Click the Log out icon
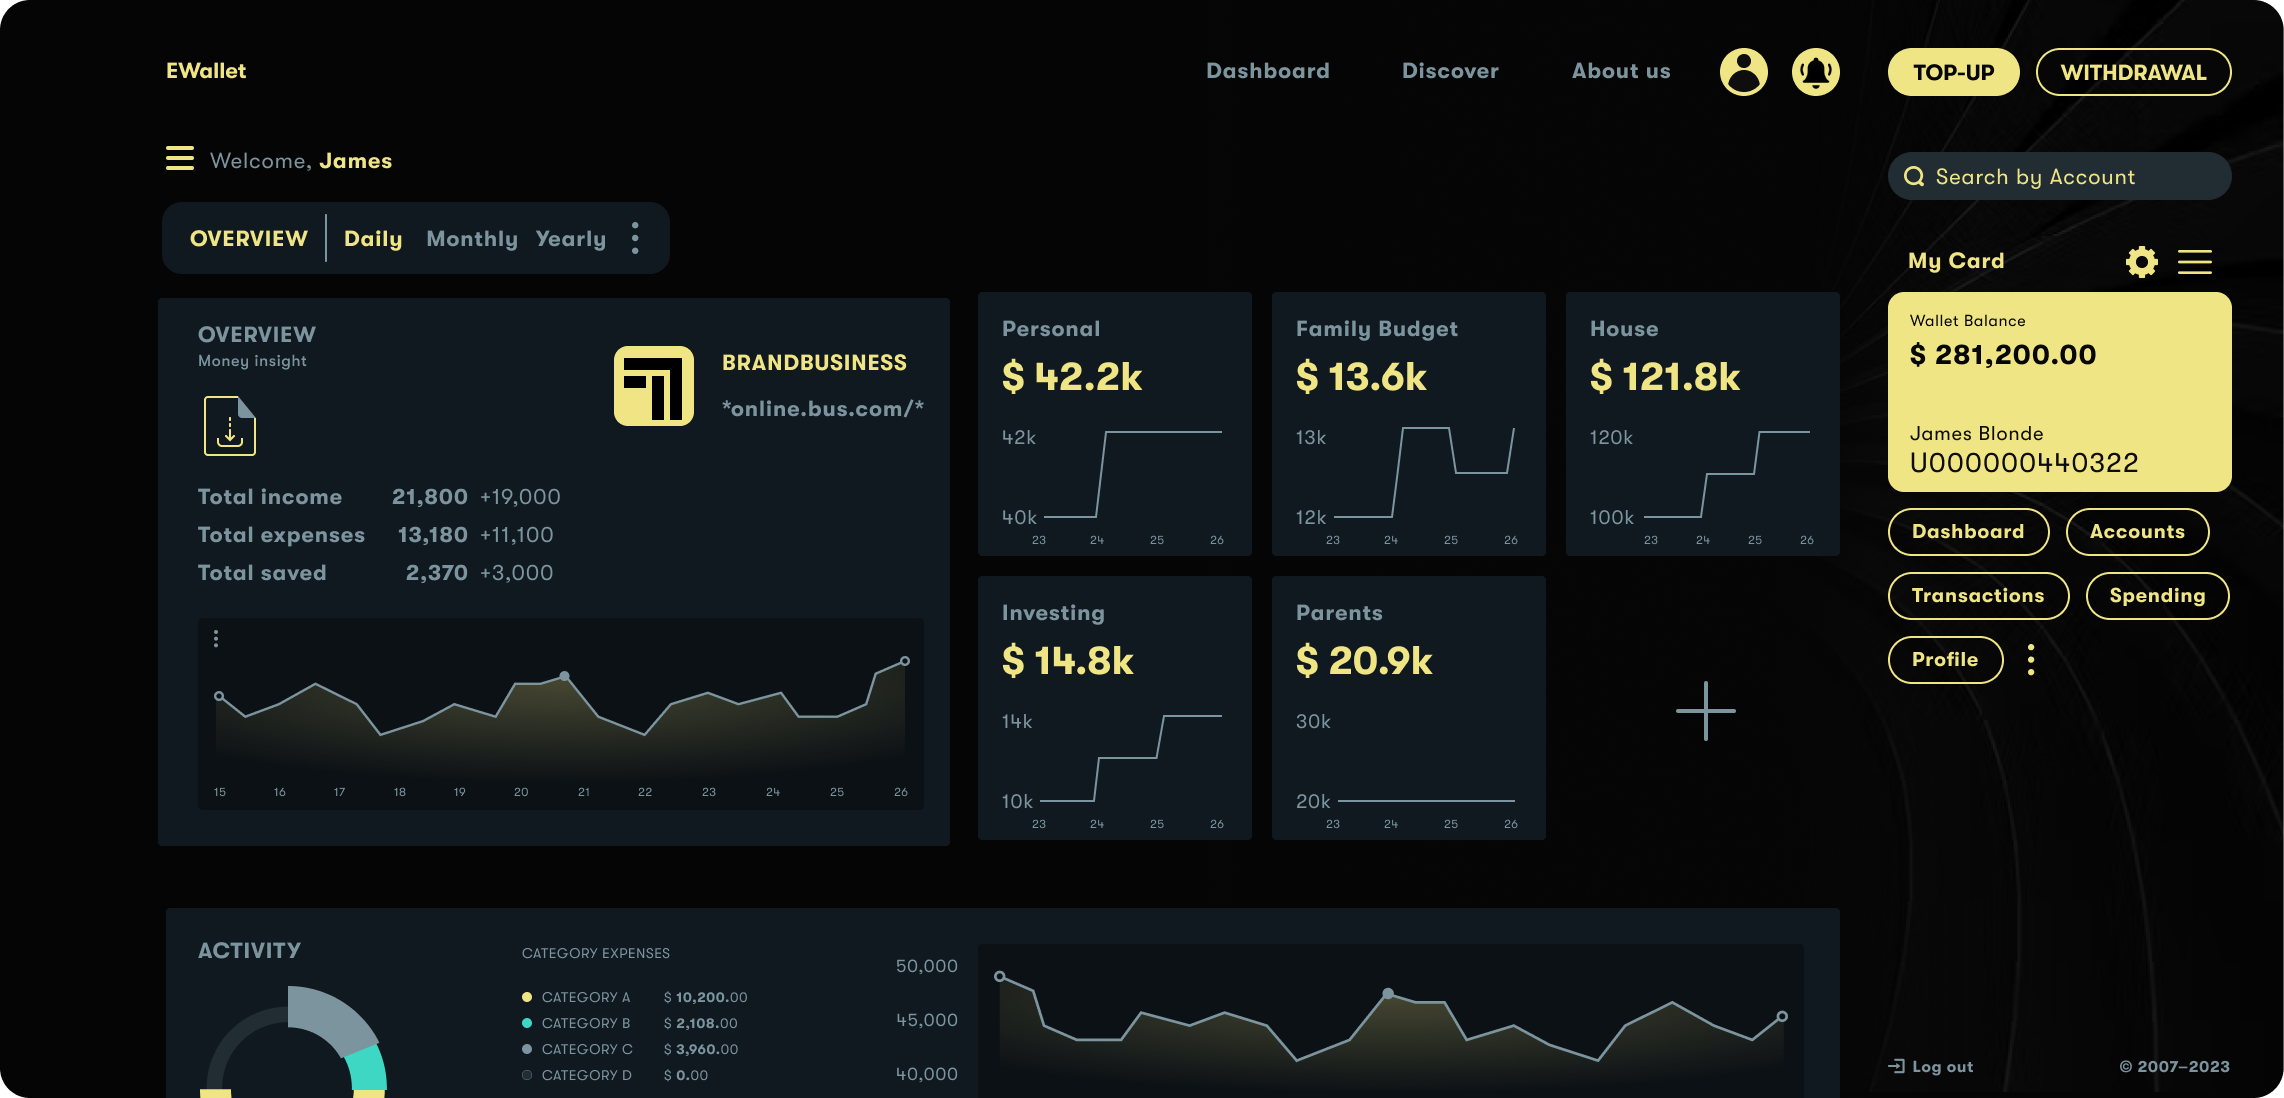2284x1098 pixels. (x=1897, y=1066)
